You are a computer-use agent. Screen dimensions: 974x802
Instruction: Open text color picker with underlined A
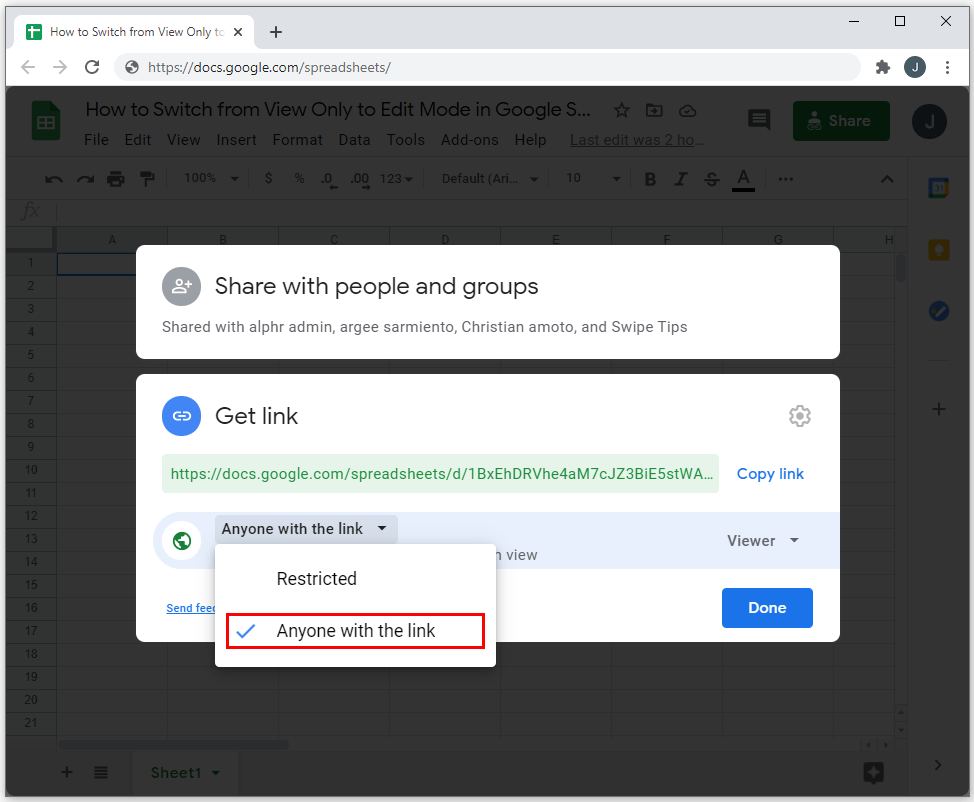[x=743, y=179]
